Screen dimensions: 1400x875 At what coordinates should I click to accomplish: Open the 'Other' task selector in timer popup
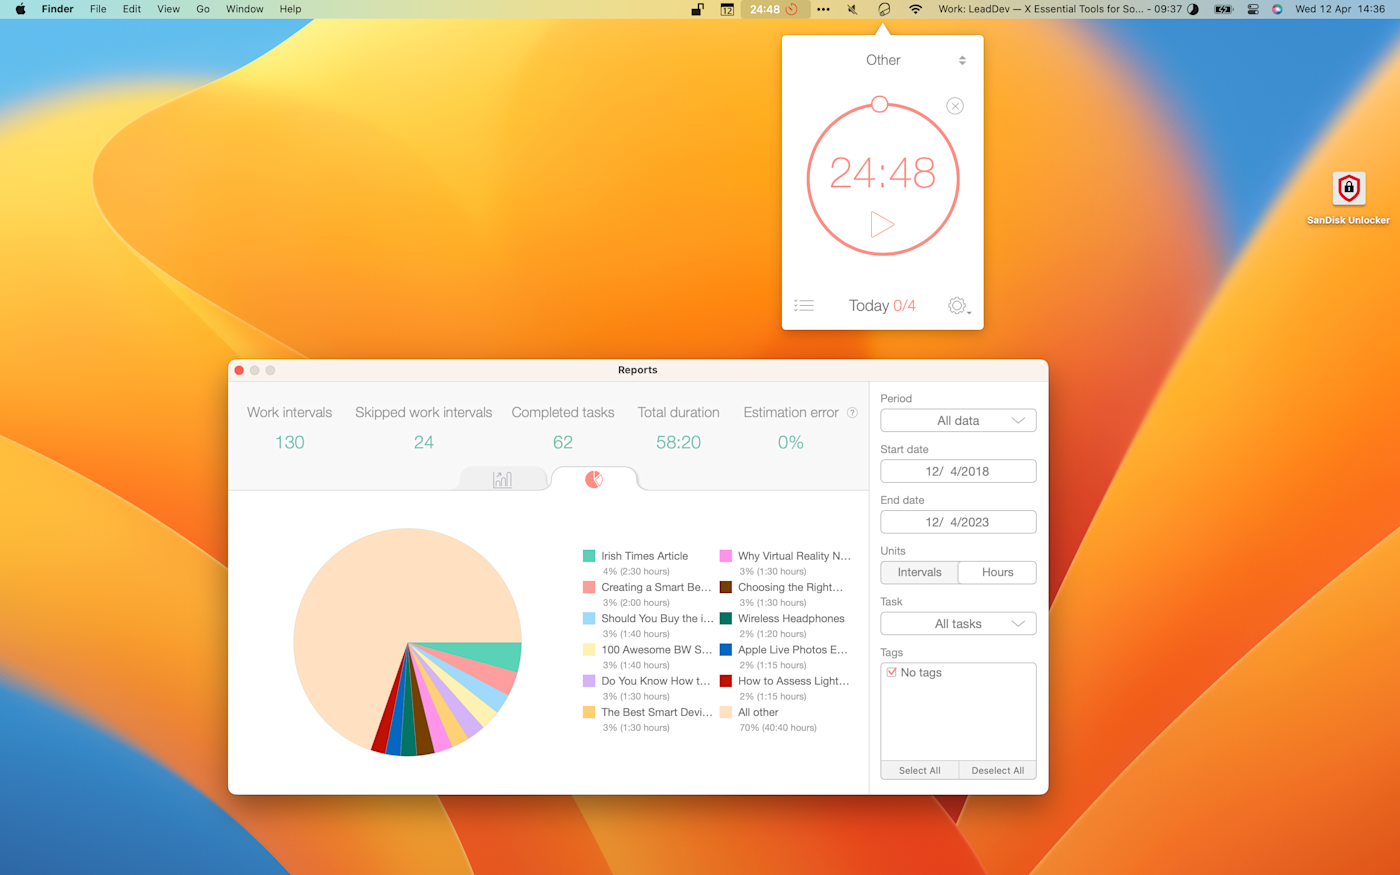click(x=884, y=60)
